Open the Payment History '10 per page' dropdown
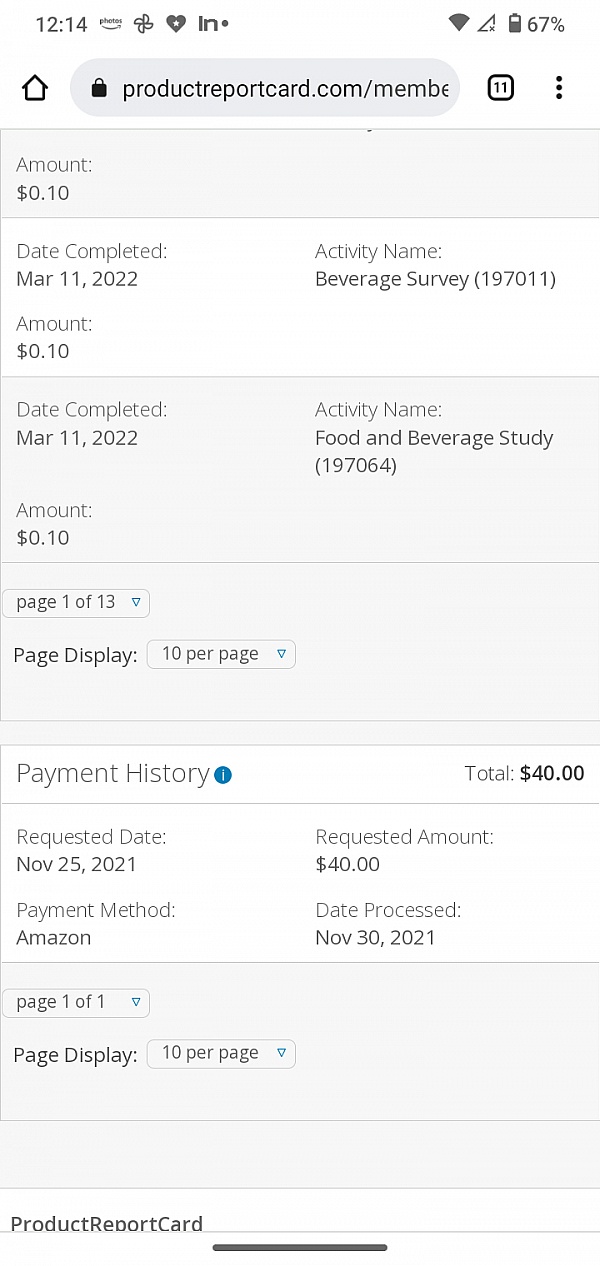This screenshot has height=1266, width=600. [221, 1053]
